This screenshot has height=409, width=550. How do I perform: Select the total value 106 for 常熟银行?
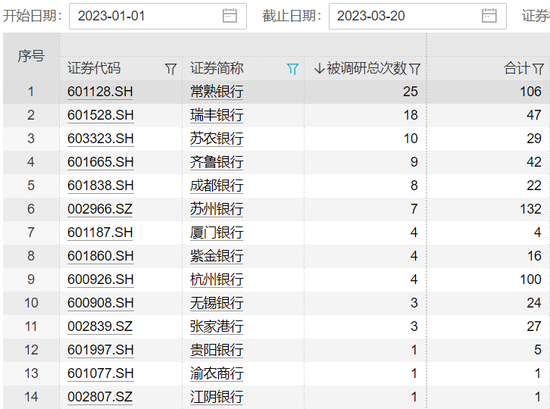point(530,92)
